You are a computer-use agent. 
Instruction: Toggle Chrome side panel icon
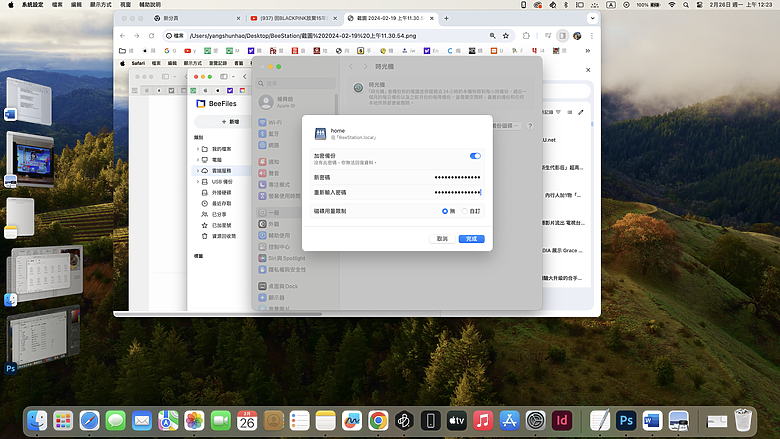click(x=563, y=36)
